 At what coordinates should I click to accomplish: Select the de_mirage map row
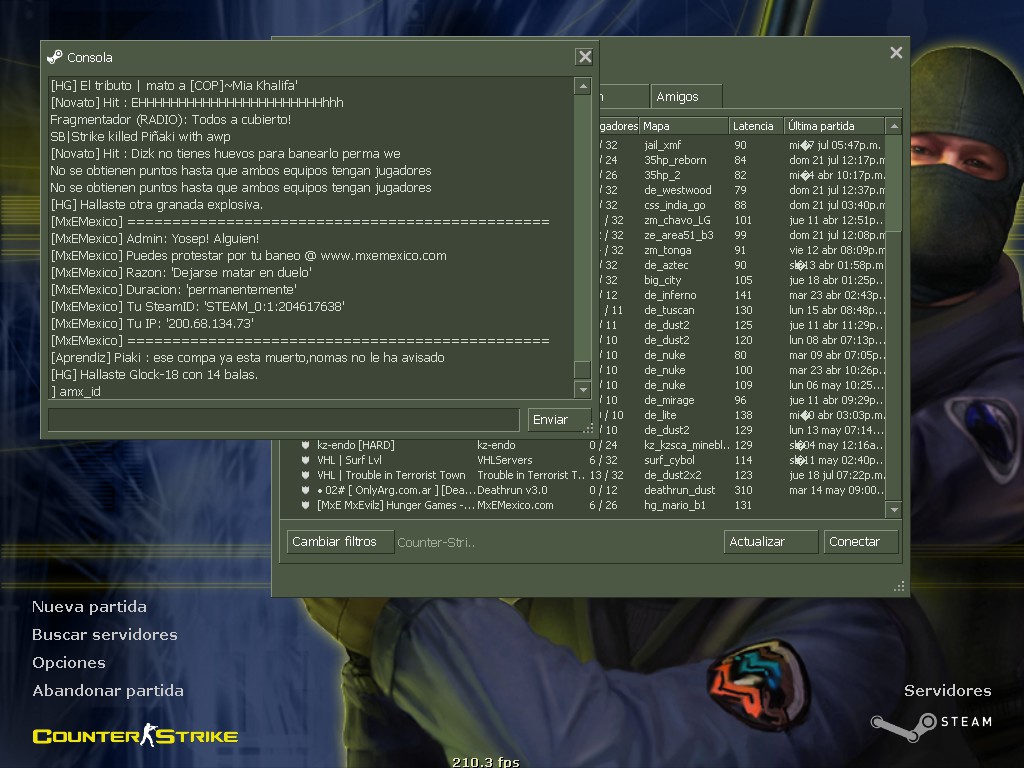(742, 400)
